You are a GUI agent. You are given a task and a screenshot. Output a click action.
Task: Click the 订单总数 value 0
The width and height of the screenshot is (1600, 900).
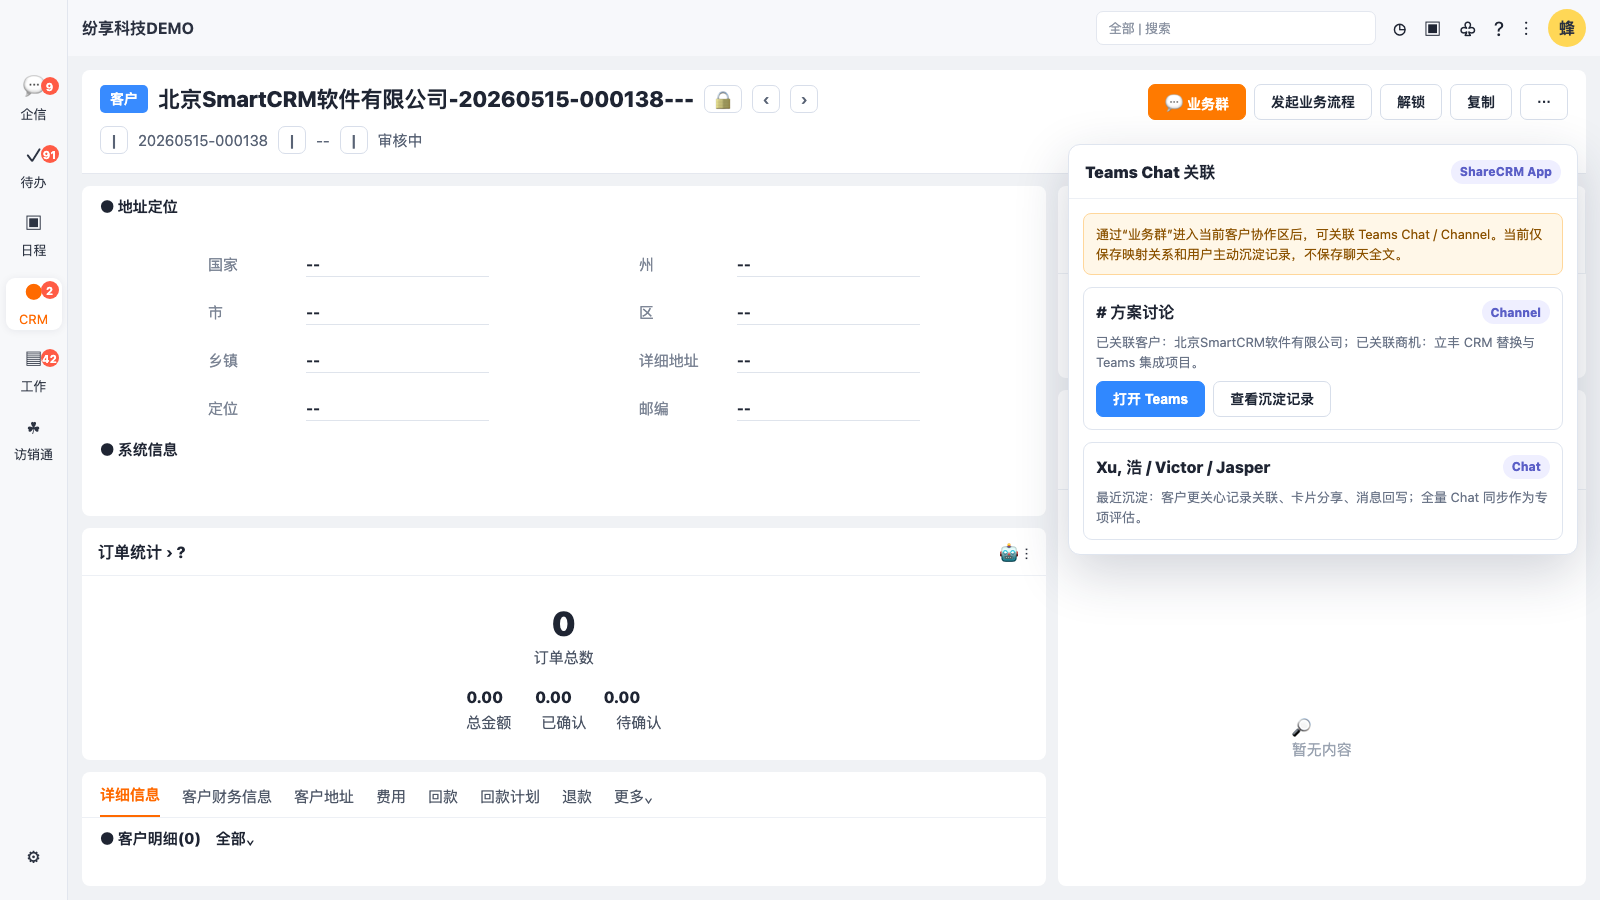[x=564, y=624]
